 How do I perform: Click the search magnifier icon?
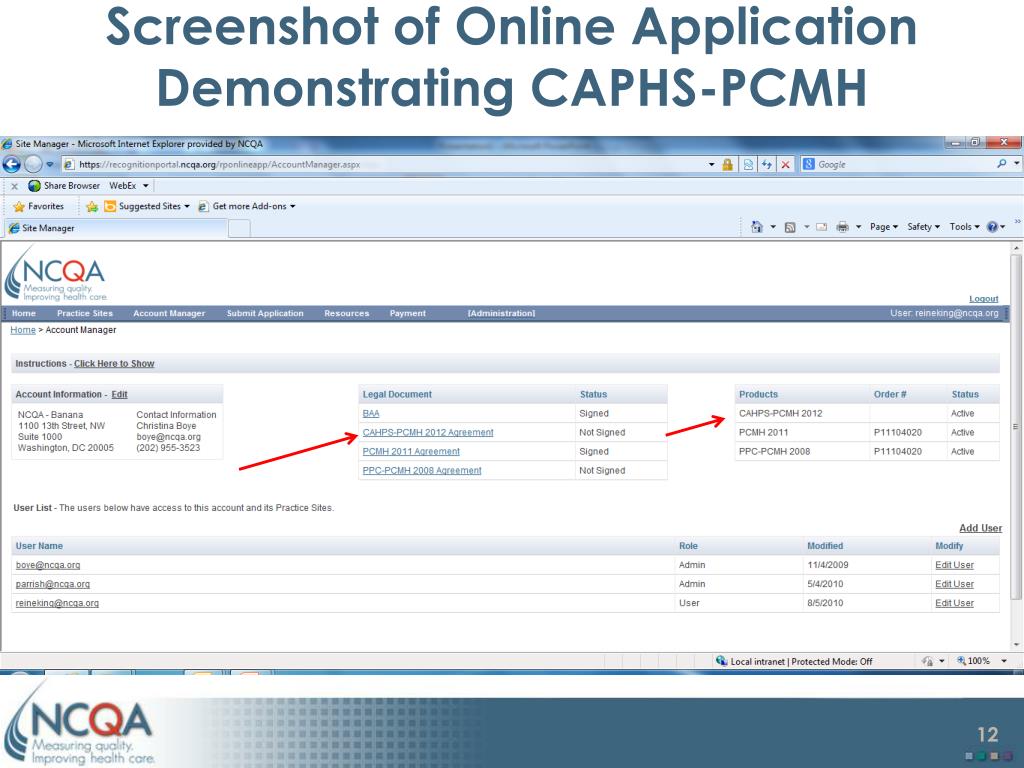point(1002,164)
